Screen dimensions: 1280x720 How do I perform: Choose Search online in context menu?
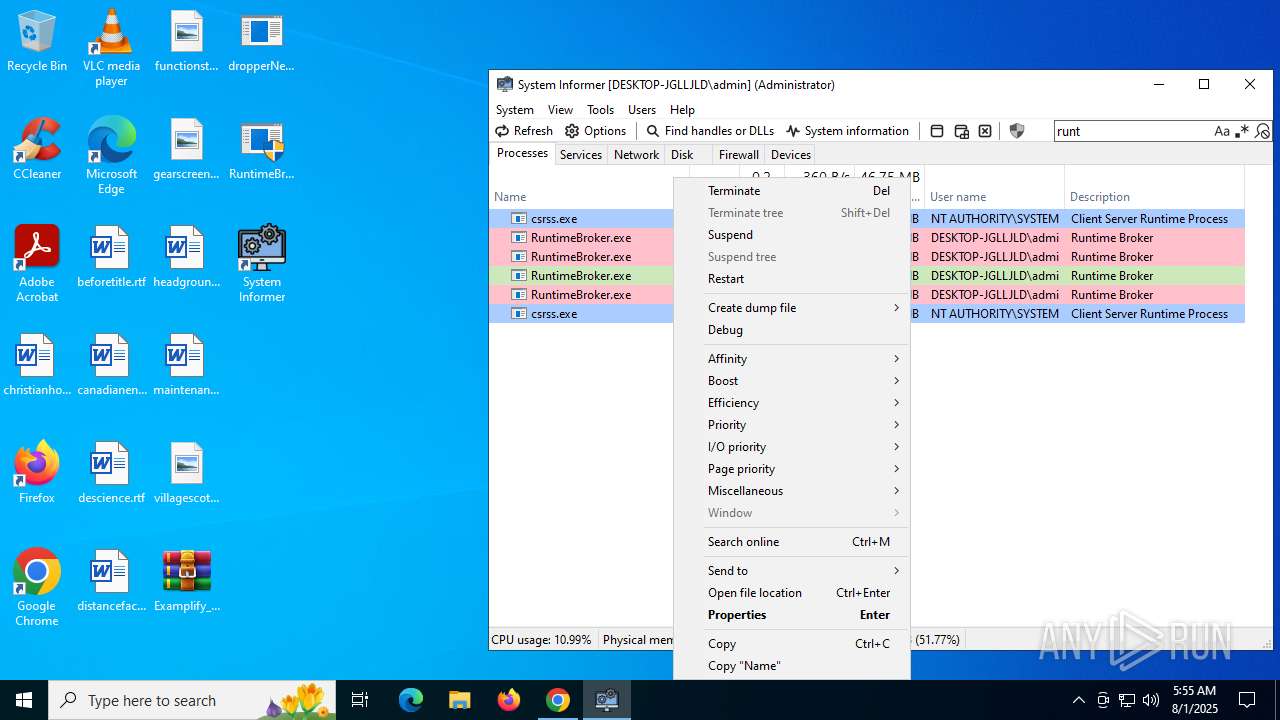pos(792,542)
